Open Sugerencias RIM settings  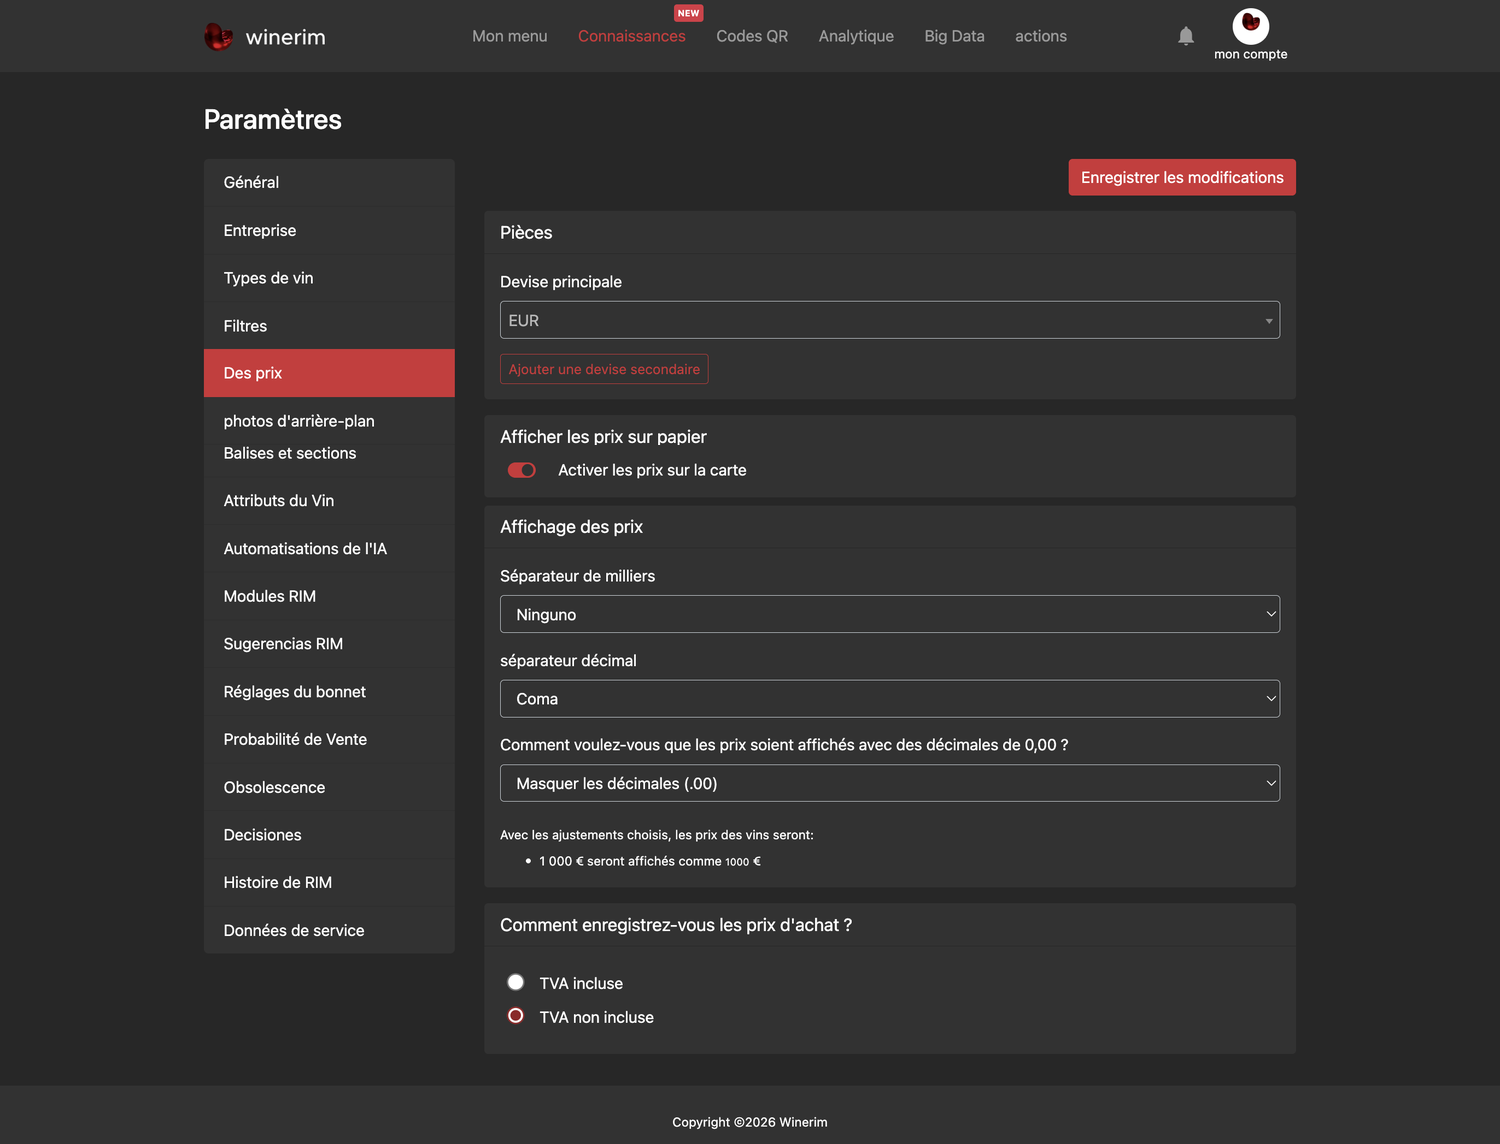tap(329, 644)
